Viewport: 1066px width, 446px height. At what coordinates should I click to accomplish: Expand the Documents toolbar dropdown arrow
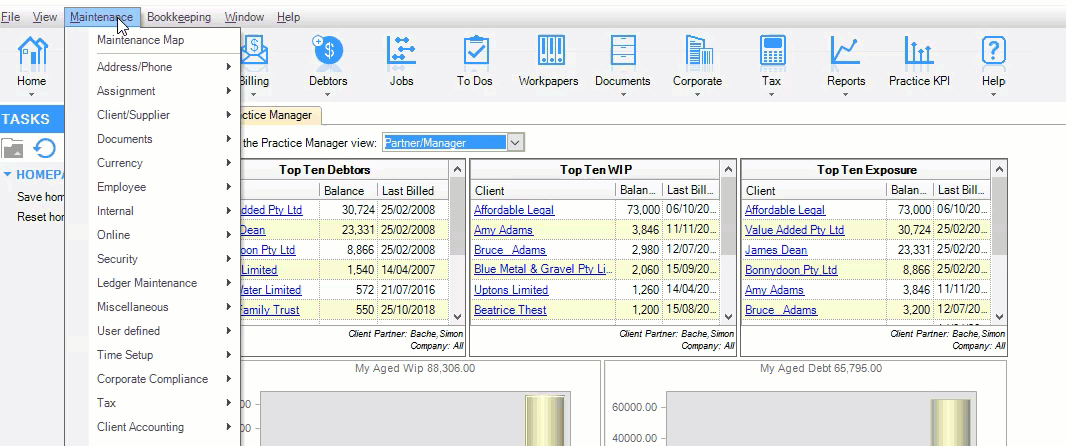click(623, 95)
